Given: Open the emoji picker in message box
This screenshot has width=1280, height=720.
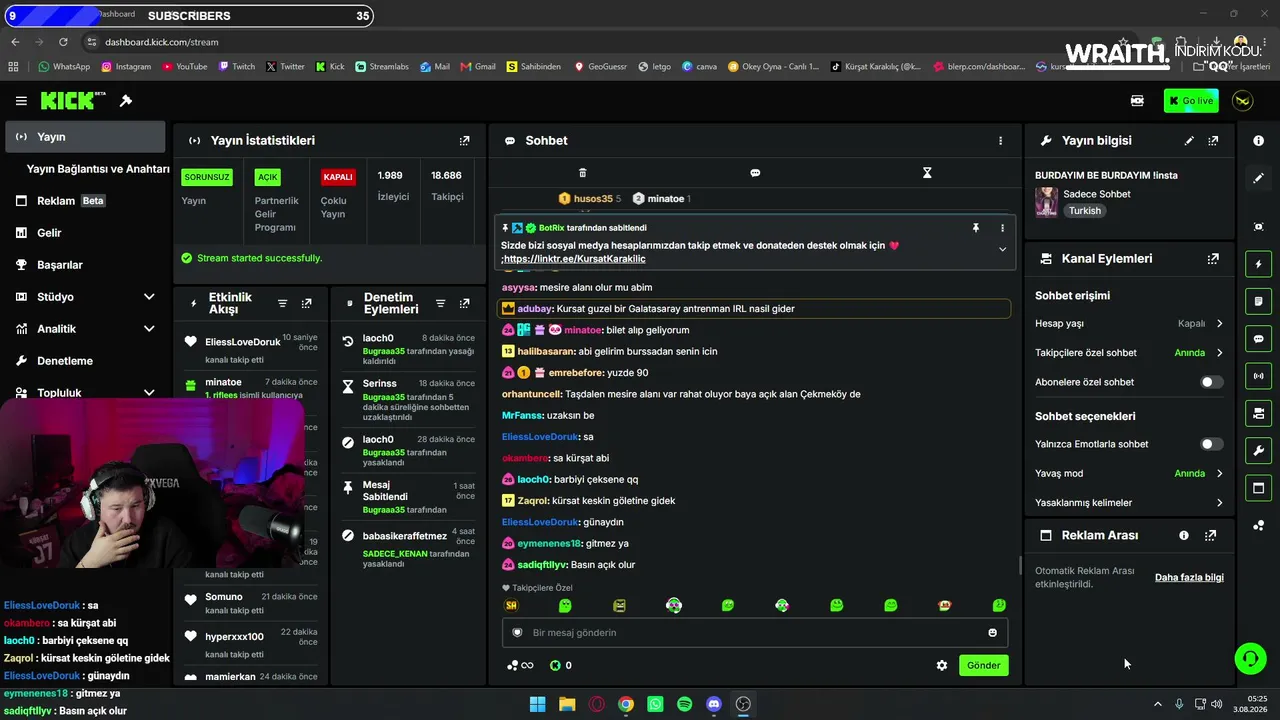Looking at the screenshot, I should [992, 633].
